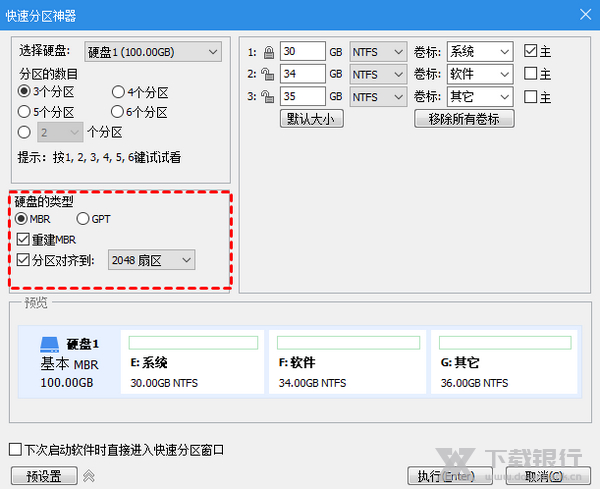The height and width of the screenshot is (489, 600).
Task: Close the 快速分区神器 dialog
Action: point(585,15)
